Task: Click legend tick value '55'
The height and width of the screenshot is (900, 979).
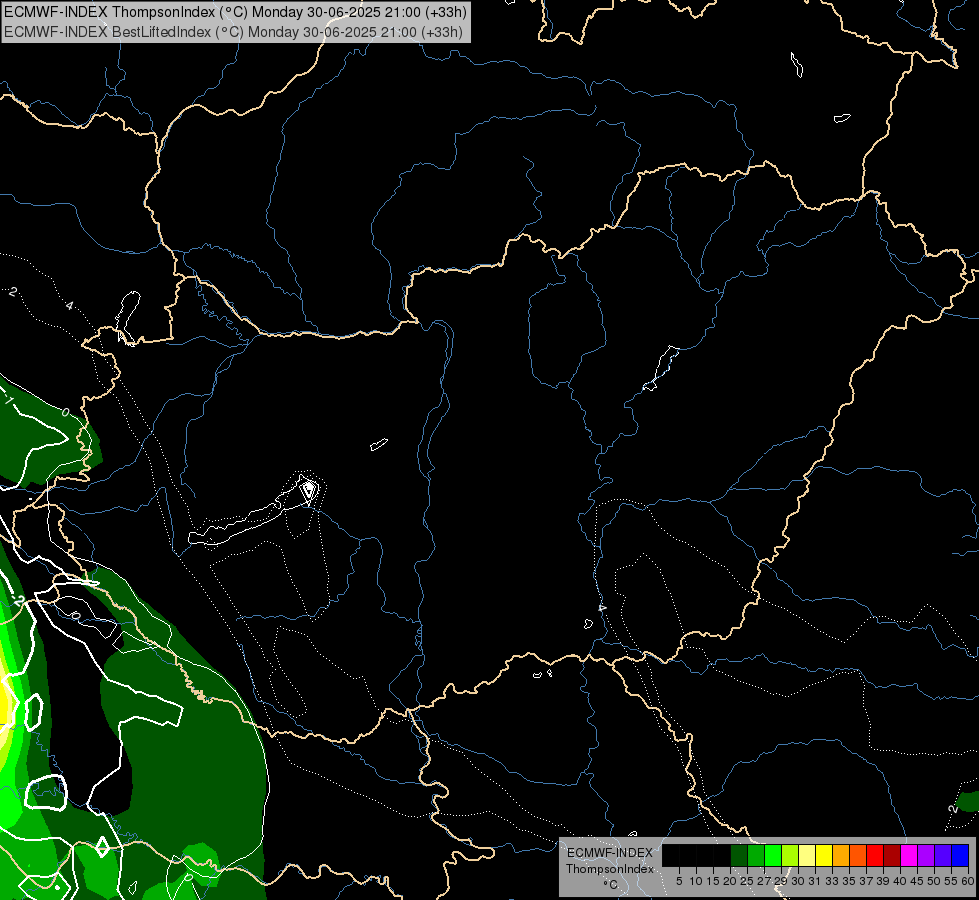Action: (x=951, y=881)
